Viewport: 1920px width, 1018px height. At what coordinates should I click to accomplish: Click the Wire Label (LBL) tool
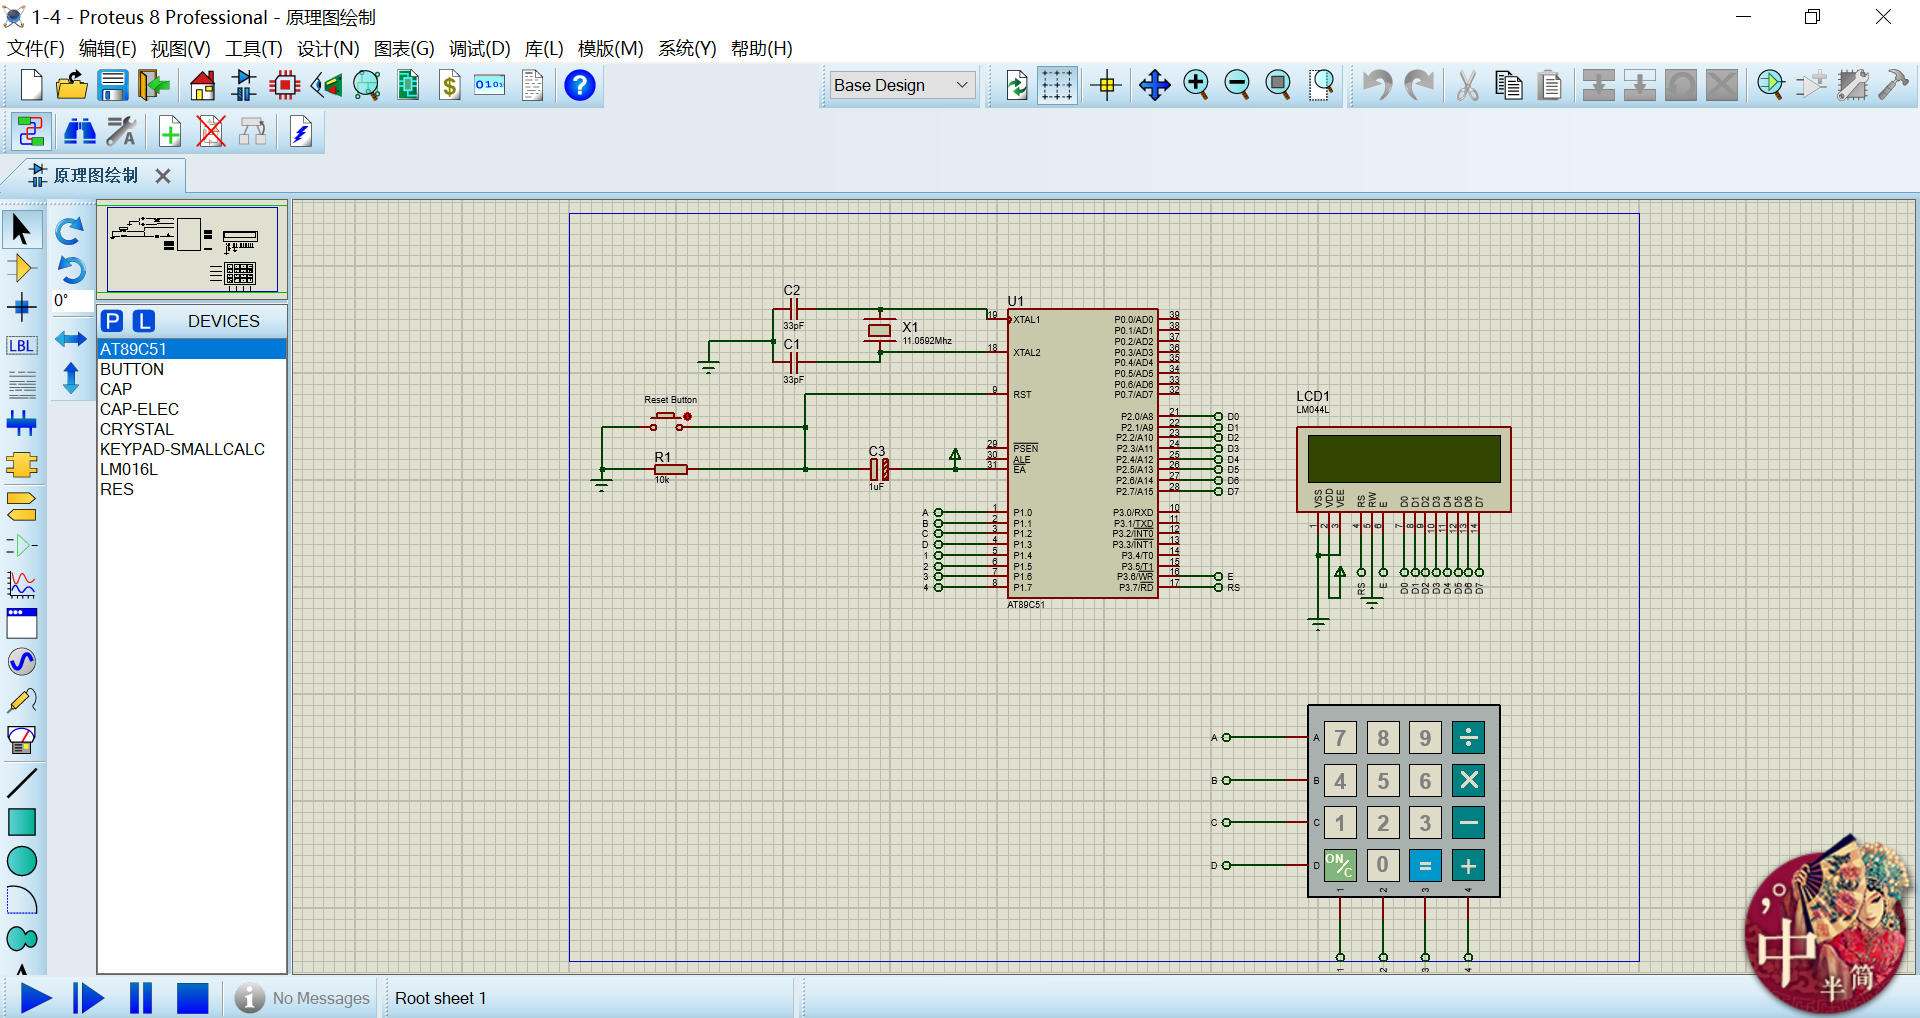21,346
